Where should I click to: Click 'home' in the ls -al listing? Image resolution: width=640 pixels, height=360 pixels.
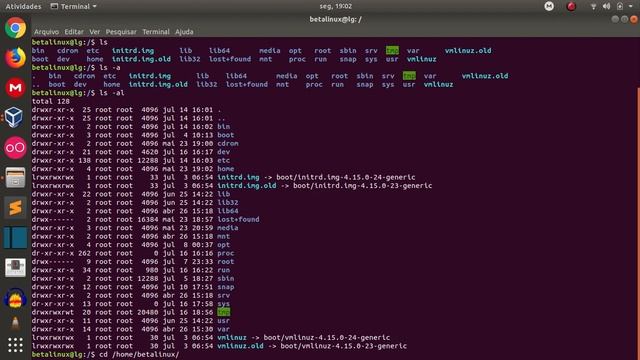tap(226, 169)
